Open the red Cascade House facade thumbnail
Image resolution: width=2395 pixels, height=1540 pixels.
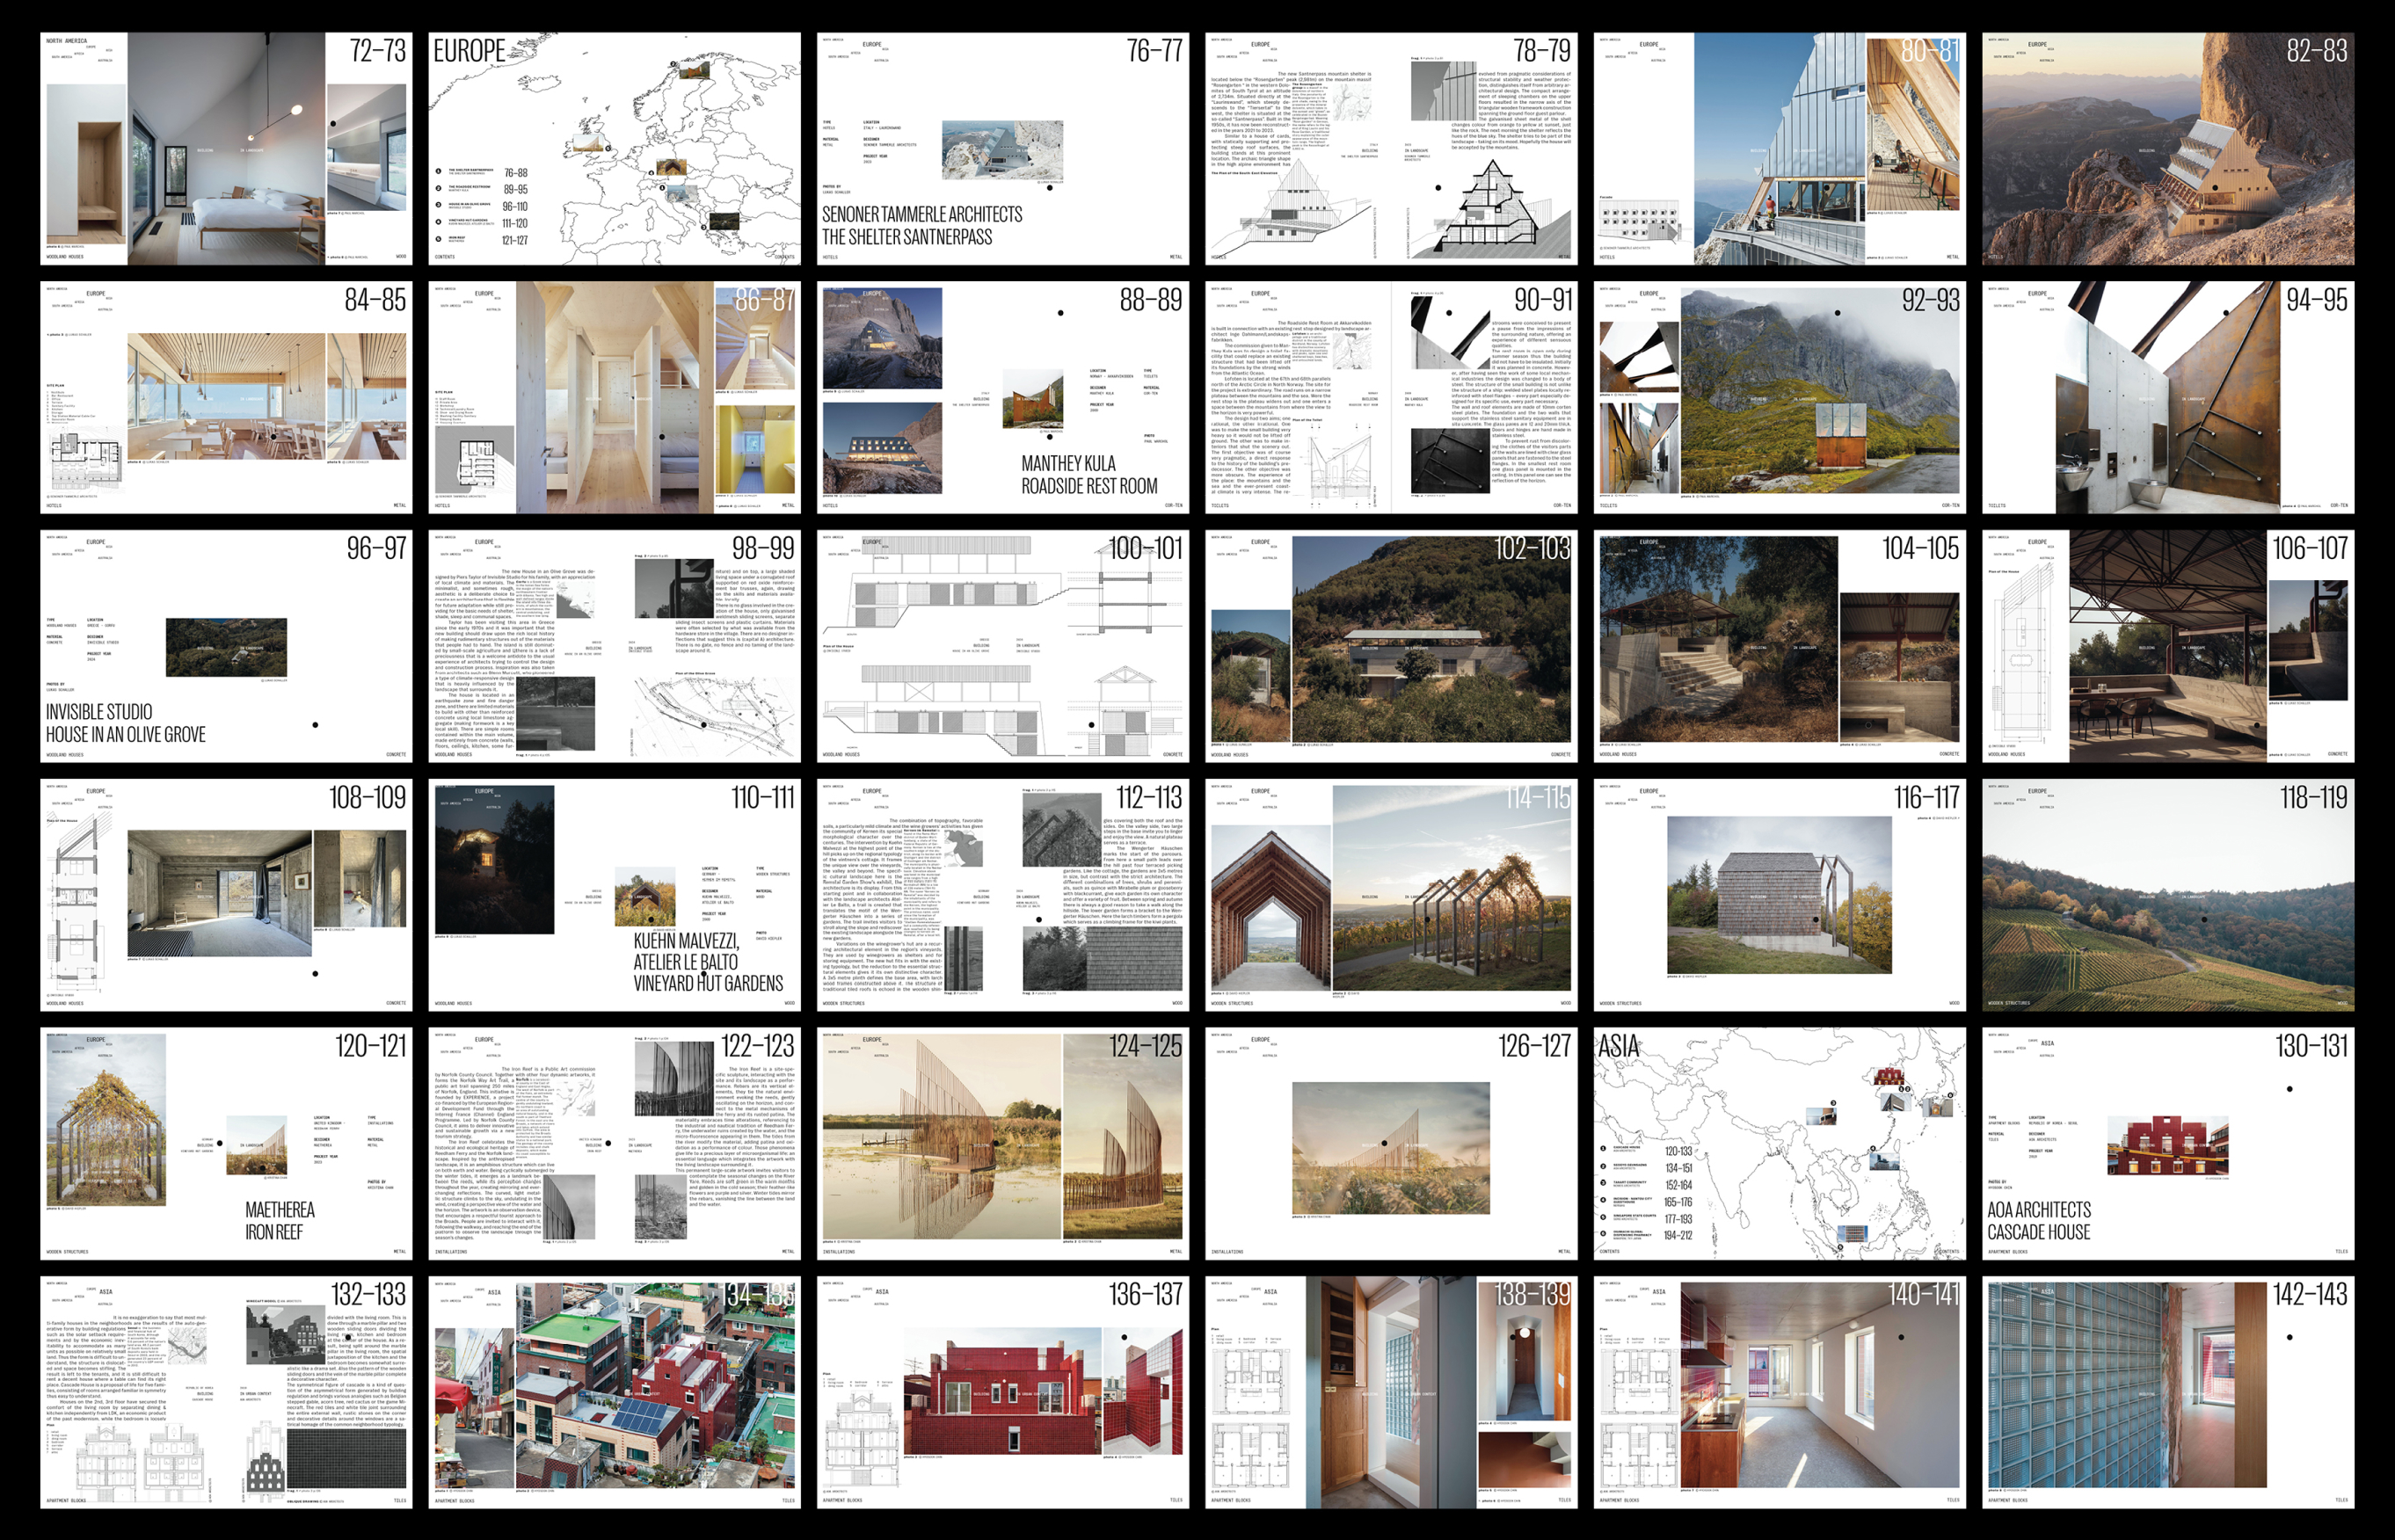[2169, 1146]
